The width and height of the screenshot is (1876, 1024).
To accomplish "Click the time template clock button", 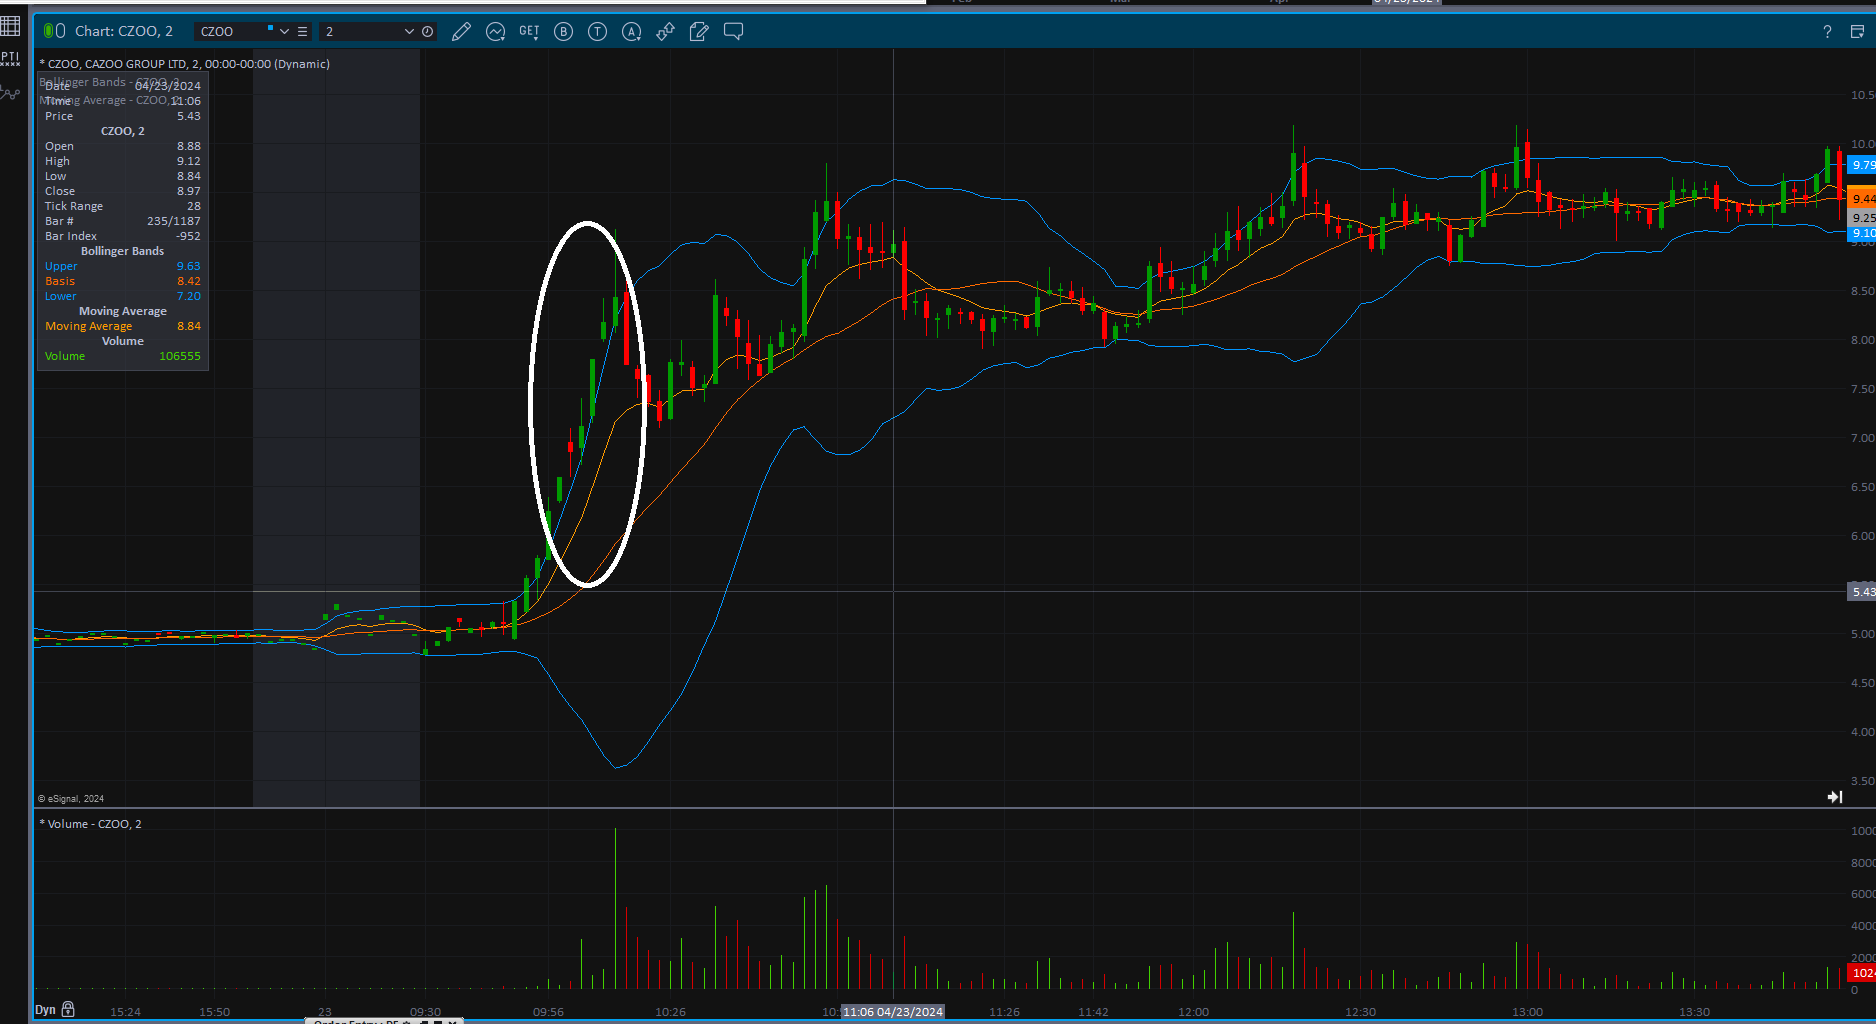I will (x=428, y=32).
